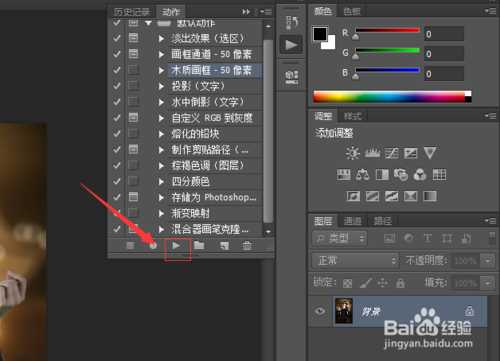Click the foreground color swatch in Color panel

pyautogui.click(x=320, y=34)
